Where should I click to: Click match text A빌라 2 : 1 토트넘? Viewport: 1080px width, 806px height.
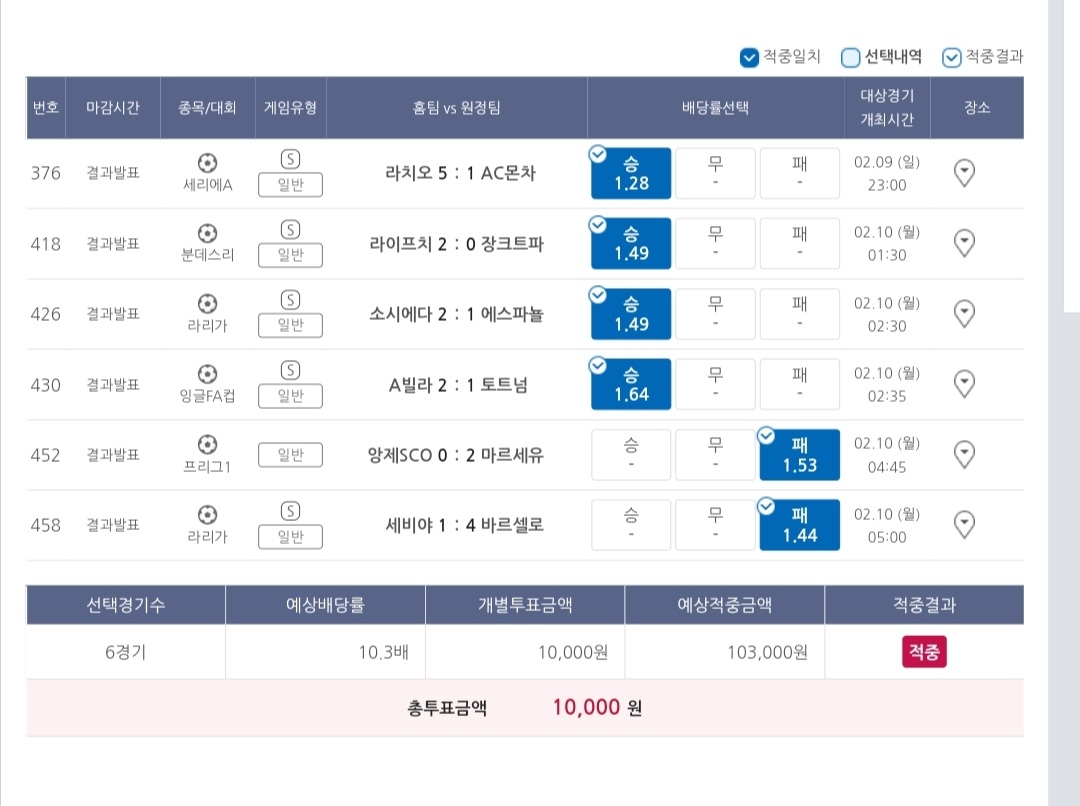[x=458, y=384]
